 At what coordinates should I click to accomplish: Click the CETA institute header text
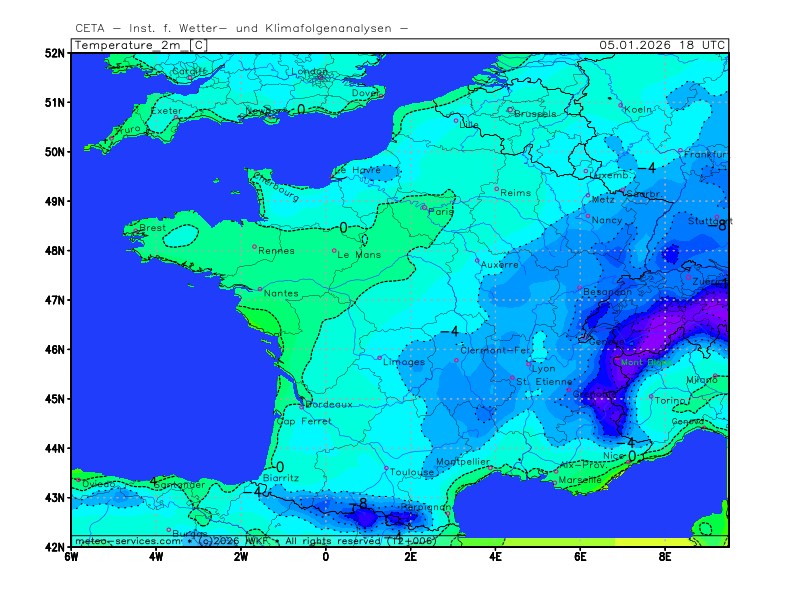(241, 28)
